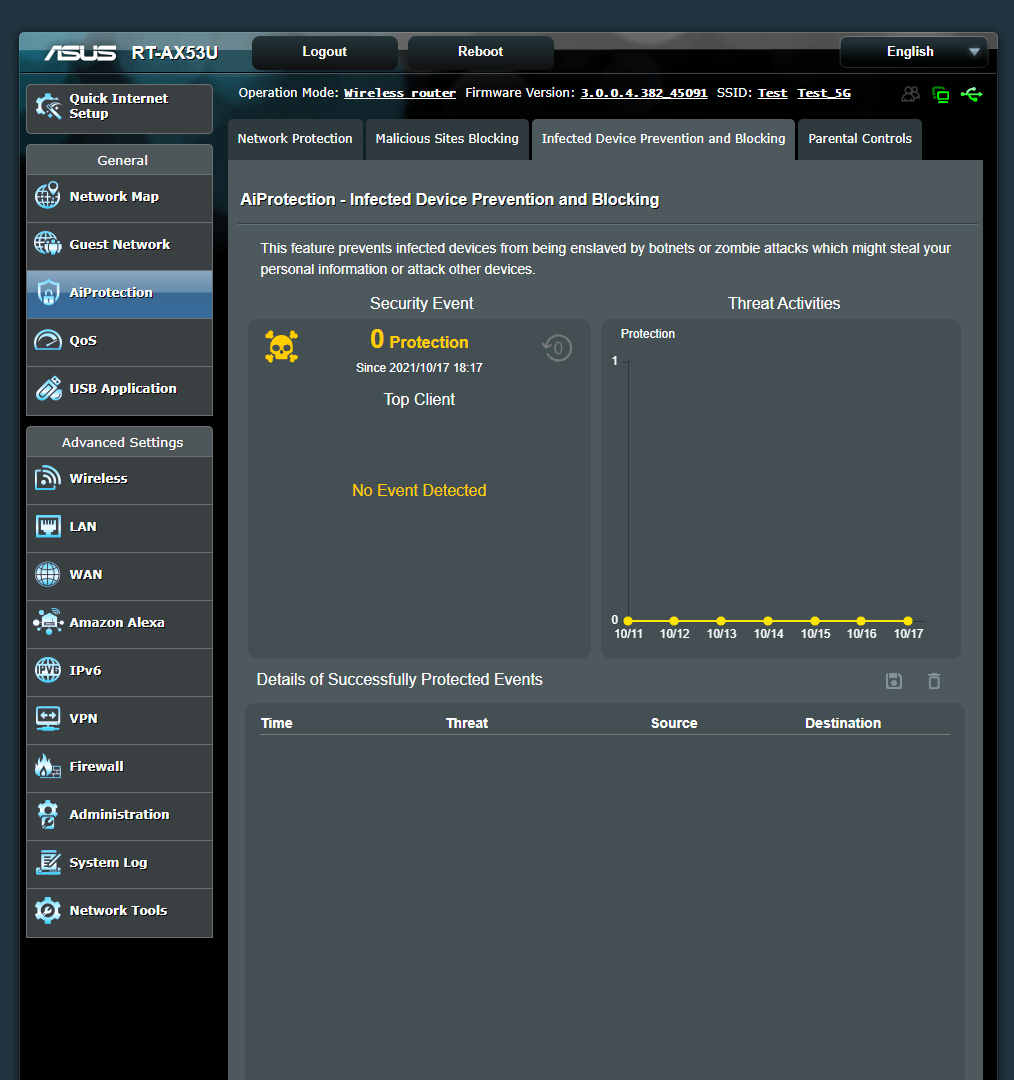Click the Reboot button
The width and height of the screenshot is (1014, 1080).
point(481,52)
